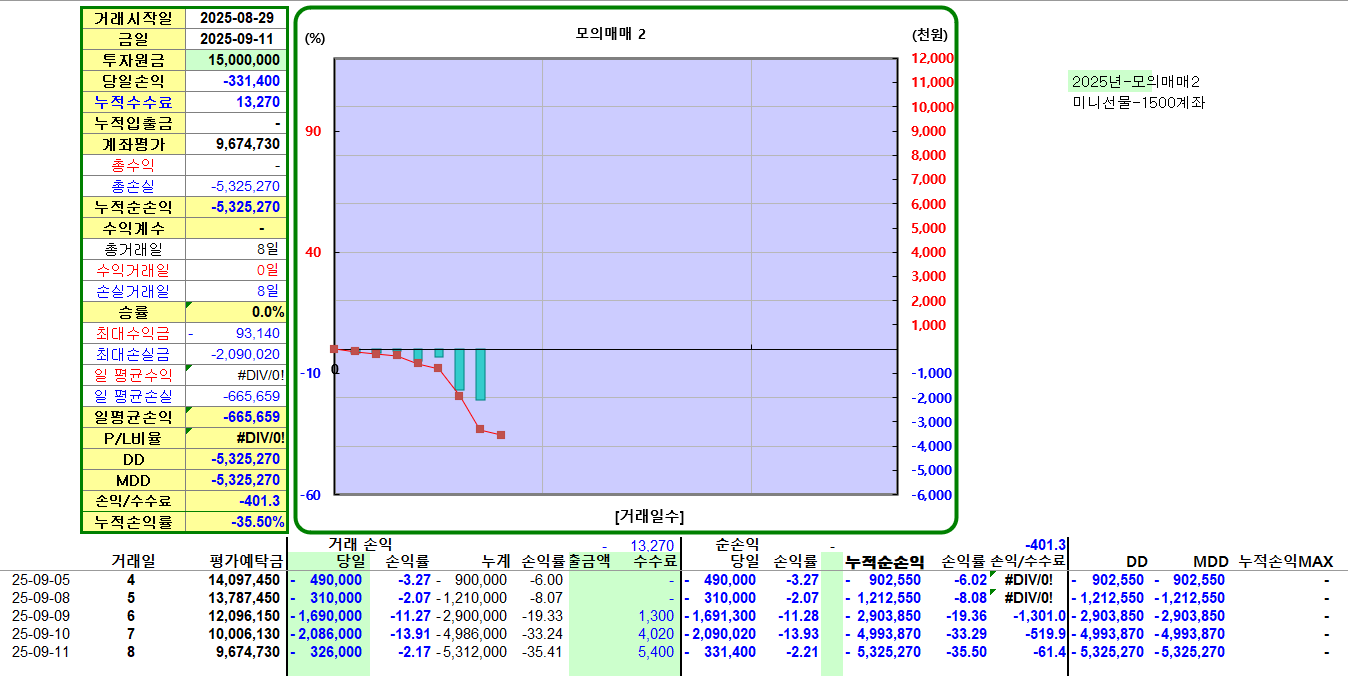
Task: Click the 누계 column header
Action: 495,562
